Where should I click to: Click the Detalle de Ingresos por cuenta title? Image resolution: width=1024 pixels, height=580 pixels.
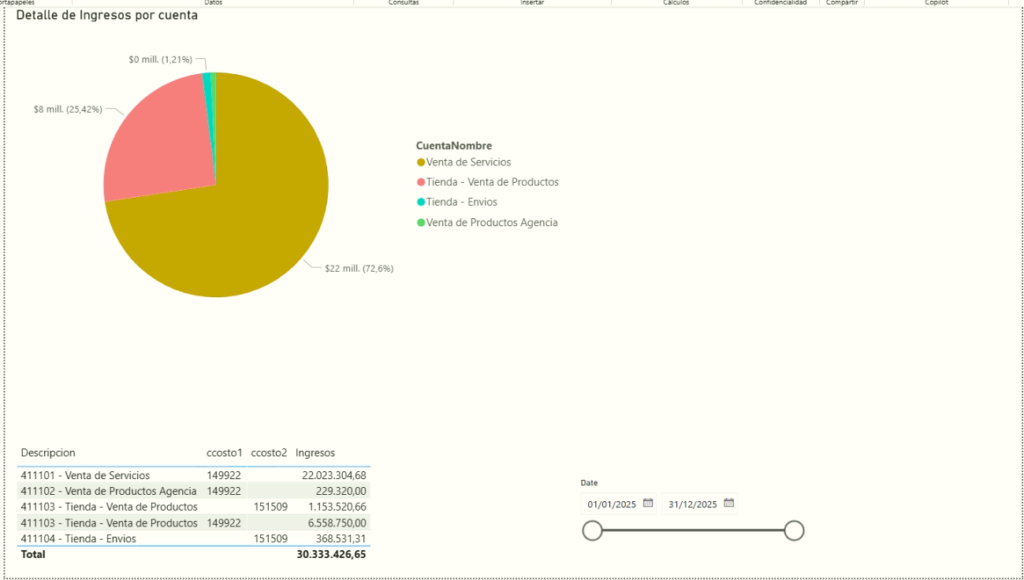(x=106, y=16)
